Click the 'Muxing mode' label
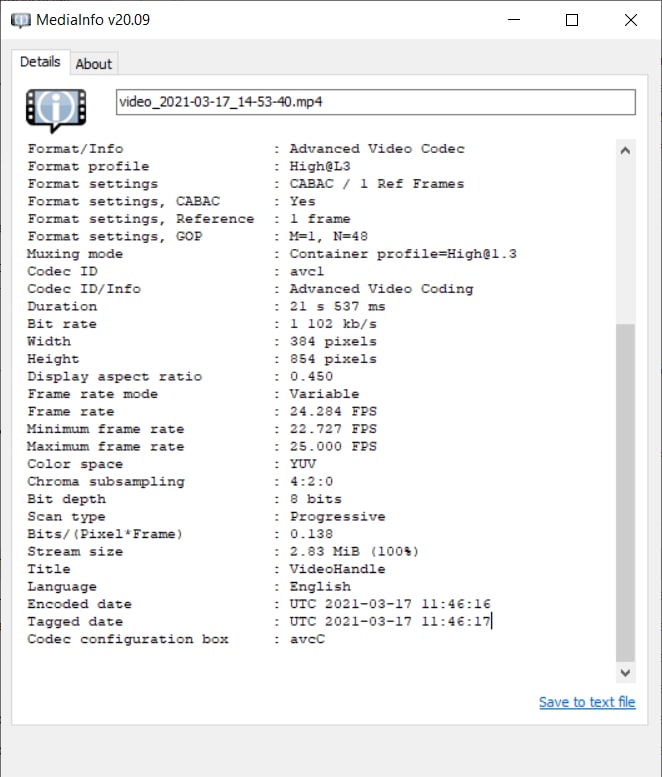Viewport: 662px width, 777px height. [75, 254]
